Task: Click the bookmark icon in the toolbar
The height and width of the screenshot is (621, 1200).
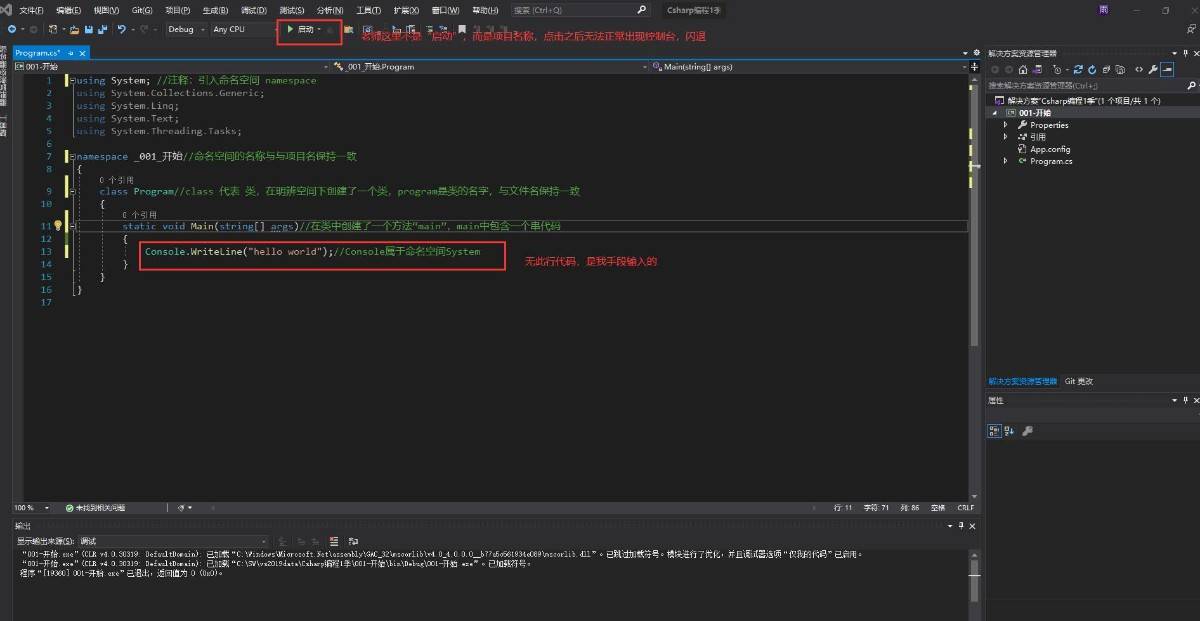Action: [462, 29]
